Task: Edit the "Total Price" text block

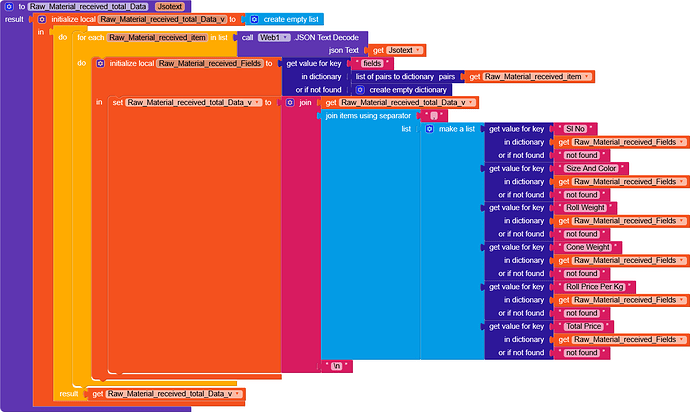Action: click(584, 327)
